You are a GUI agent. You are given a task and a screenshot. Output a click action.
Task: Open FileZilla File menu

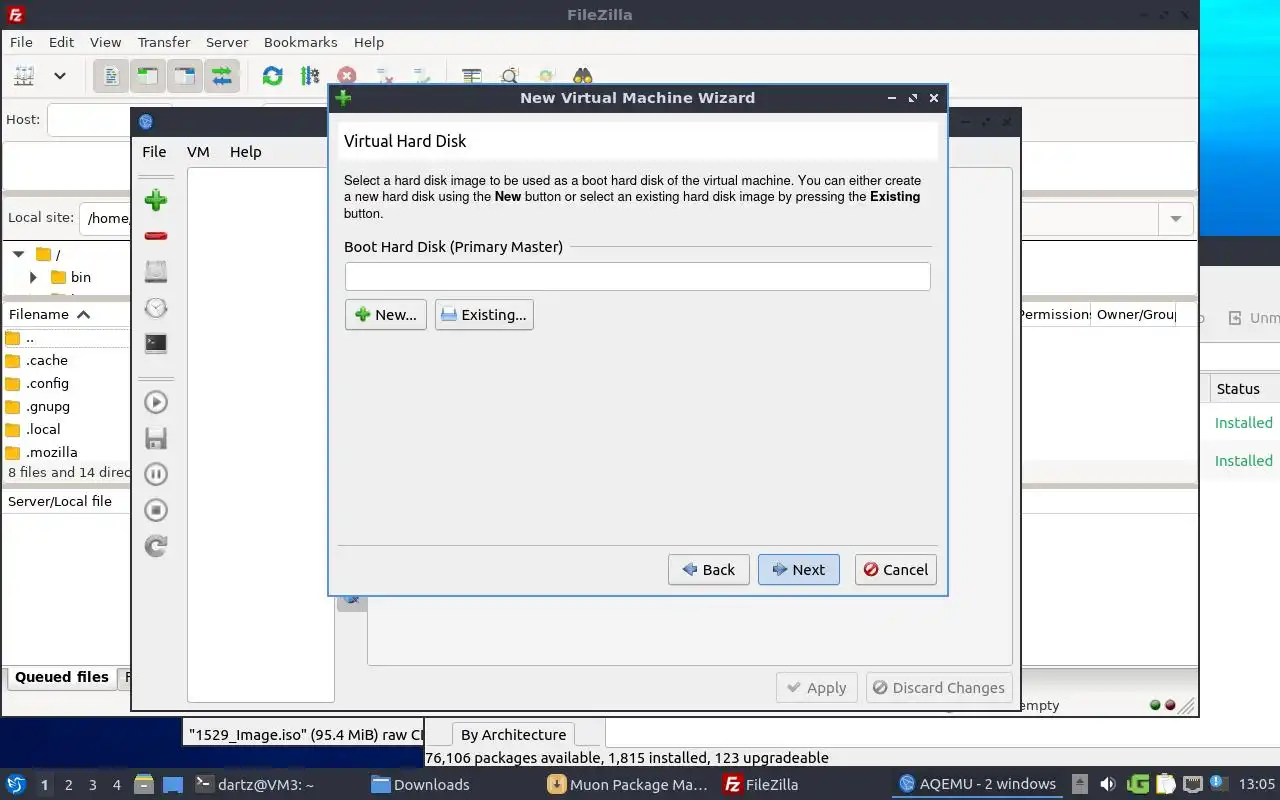21,42
